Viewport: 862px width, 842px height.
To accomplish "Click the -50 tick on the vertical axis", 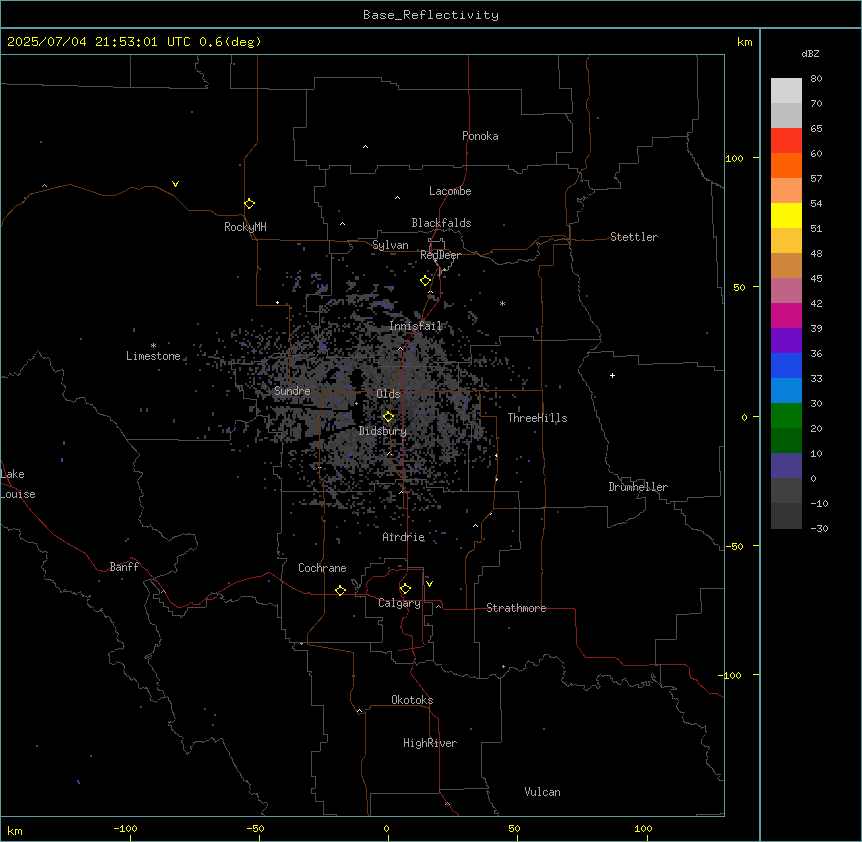I will click(734, 546).
